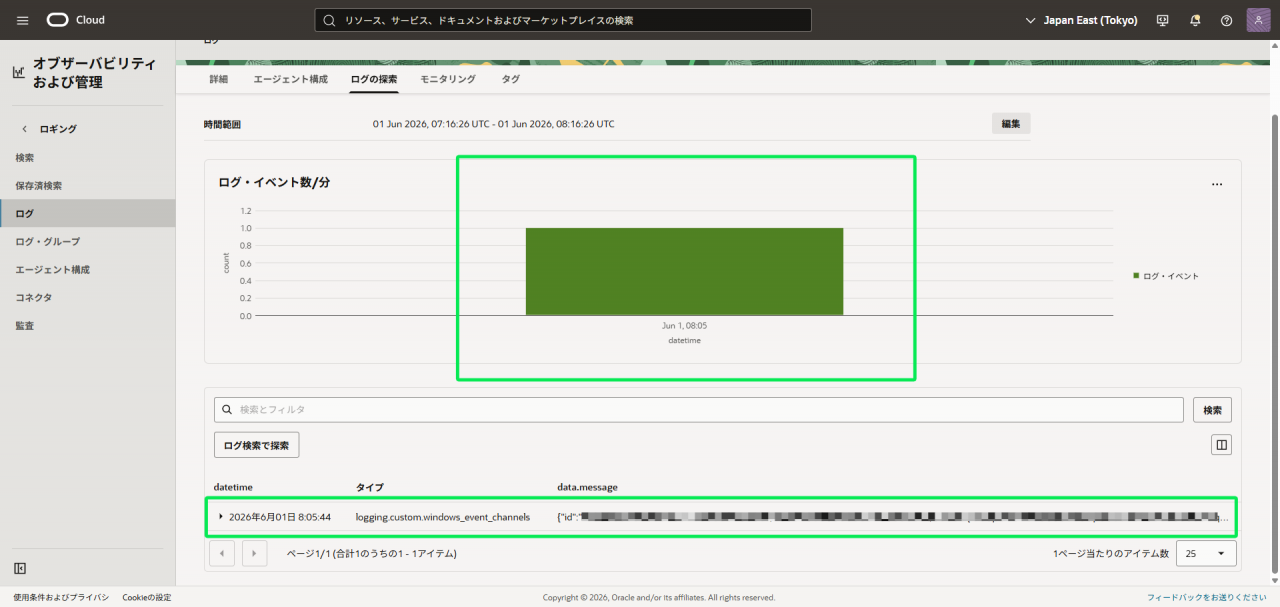This screenshot has height=607, width=1280.
Task: Switch to the 詳細 tab
Action: click(x=219, y=79)
